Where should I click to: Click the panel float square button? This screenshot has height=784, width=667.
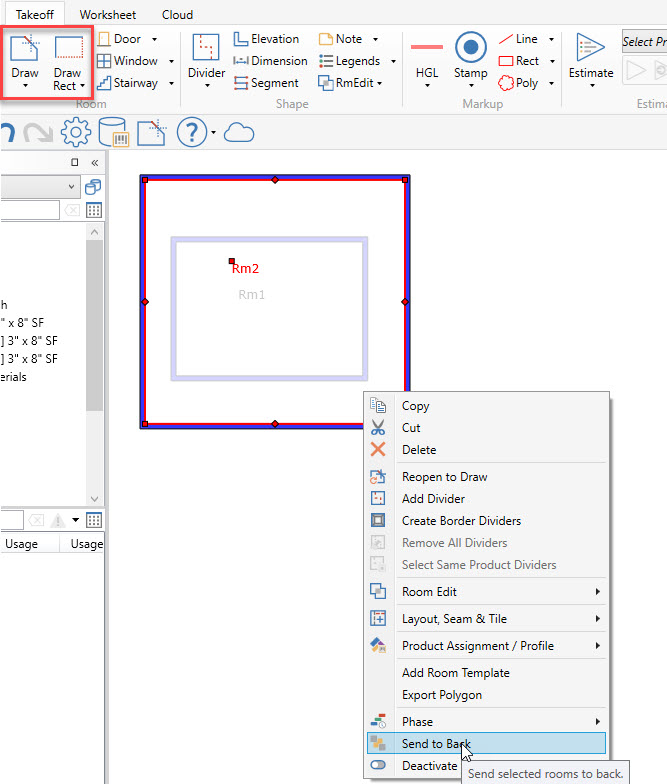pos(74,162)
